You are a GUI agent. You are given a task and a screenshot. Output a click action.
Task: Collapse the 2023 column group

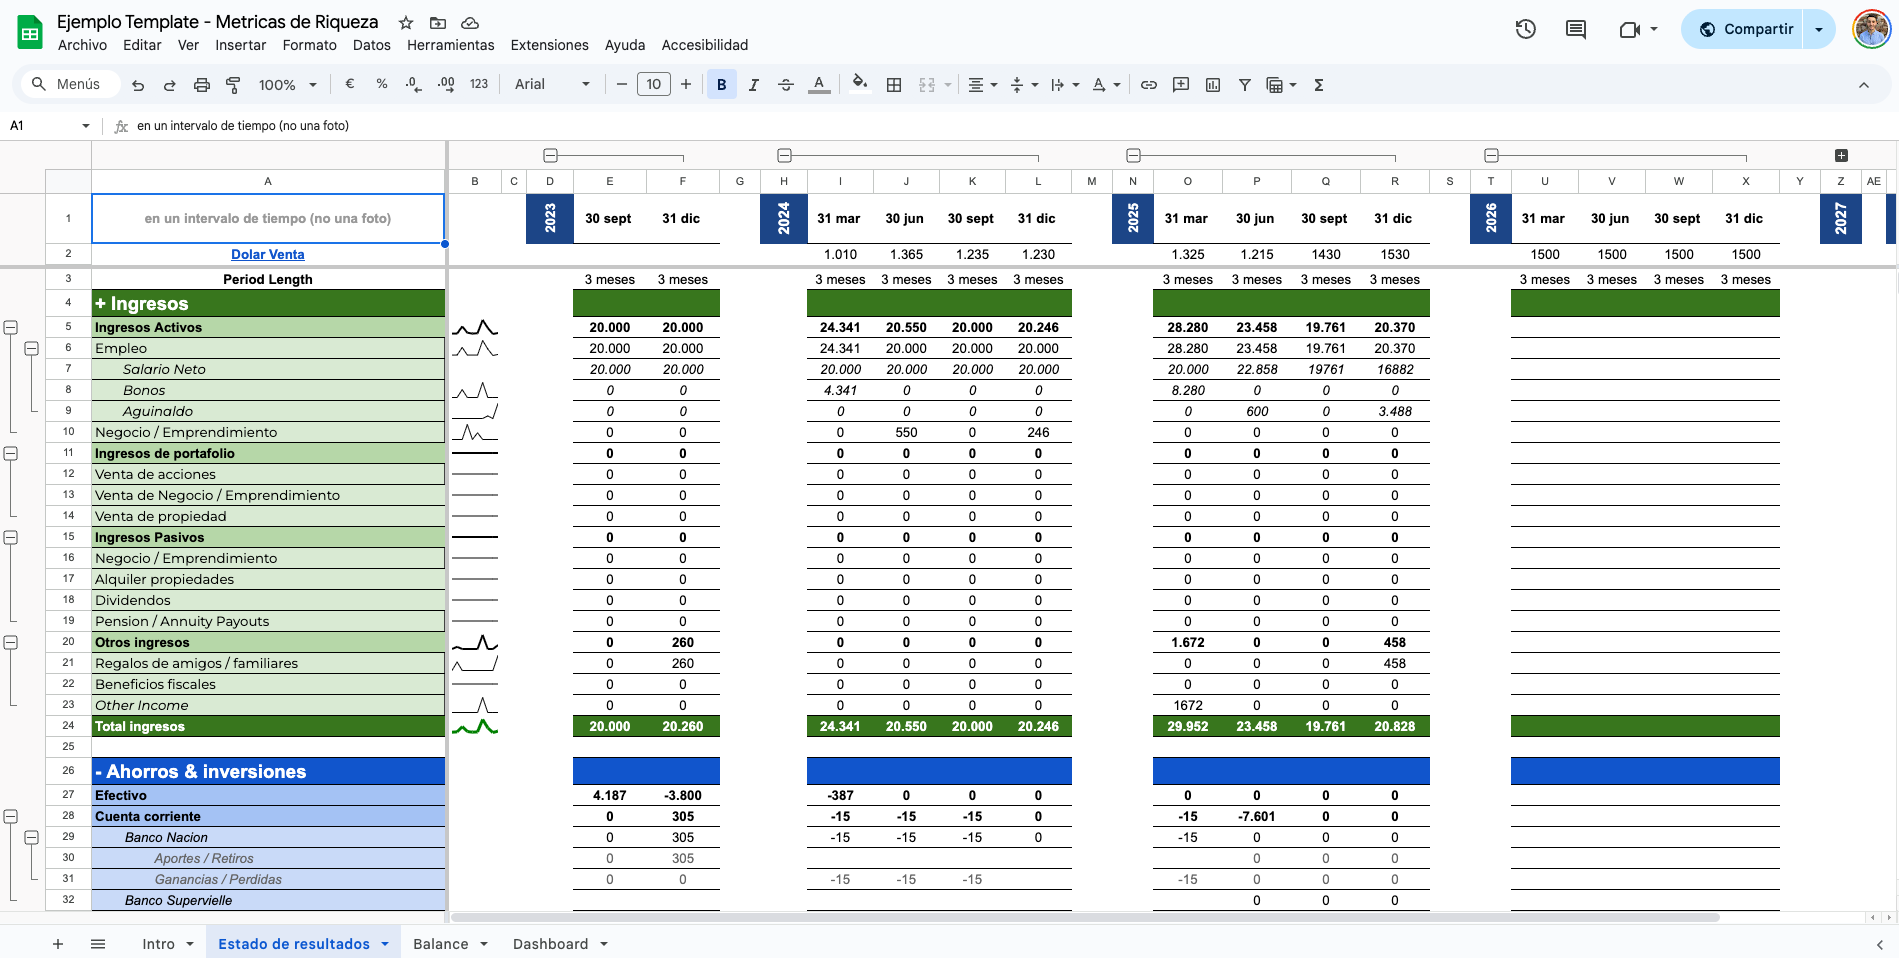550,155
